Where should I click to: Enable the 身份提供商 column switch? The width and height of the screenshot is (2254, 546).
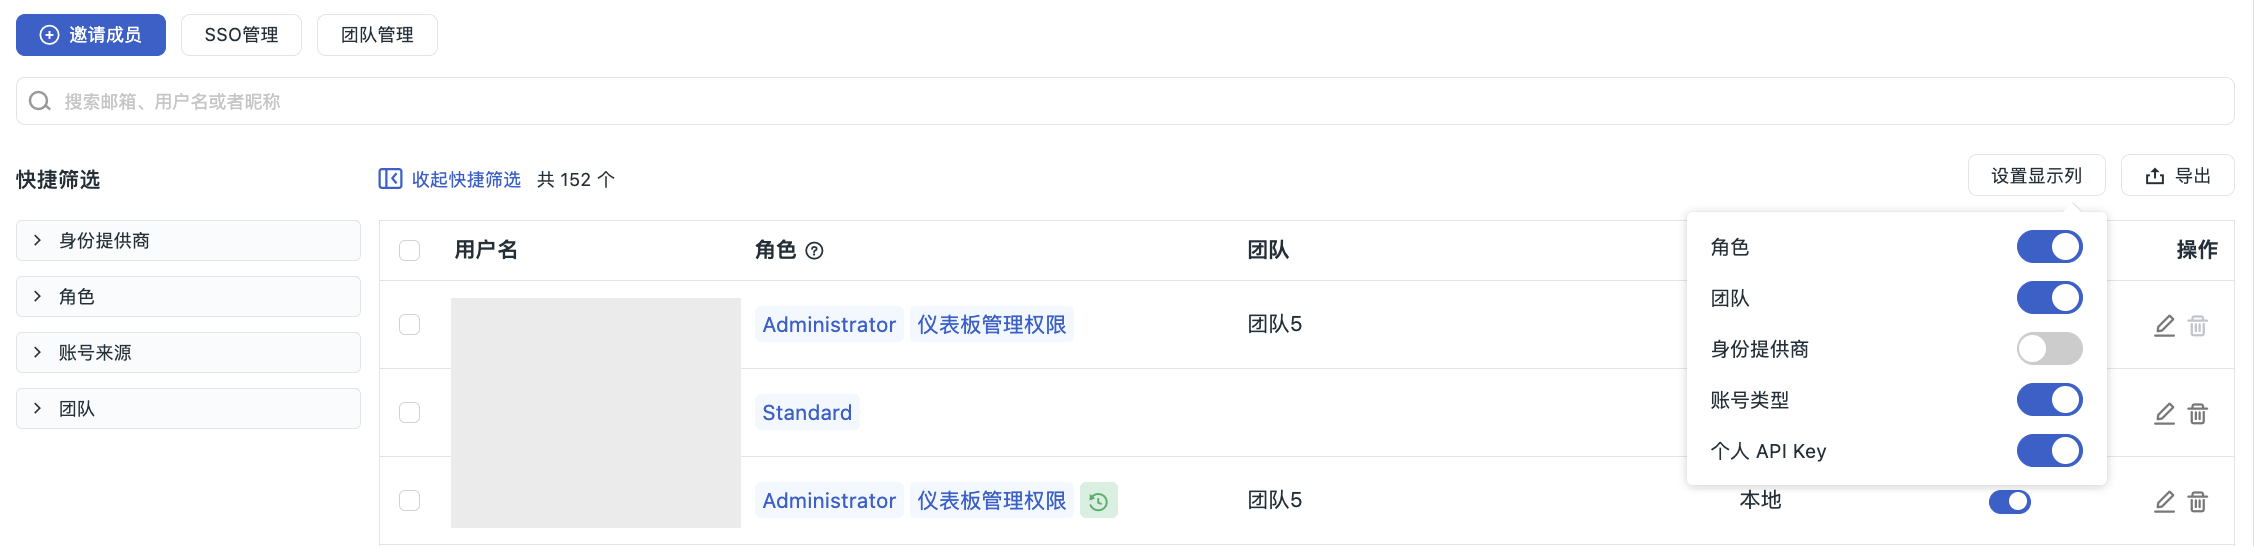2049,349
